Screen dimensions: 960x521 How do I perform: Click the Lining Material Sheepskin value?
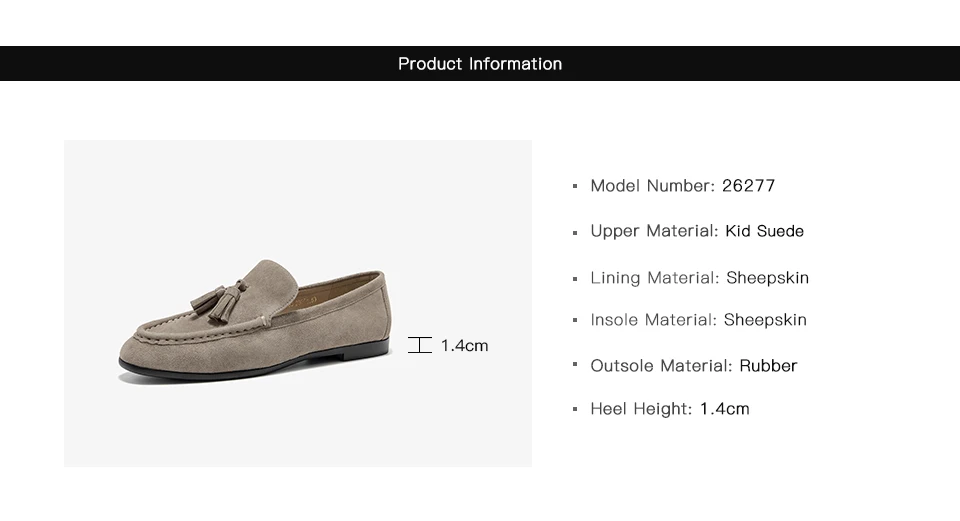(x=767, y=278)
